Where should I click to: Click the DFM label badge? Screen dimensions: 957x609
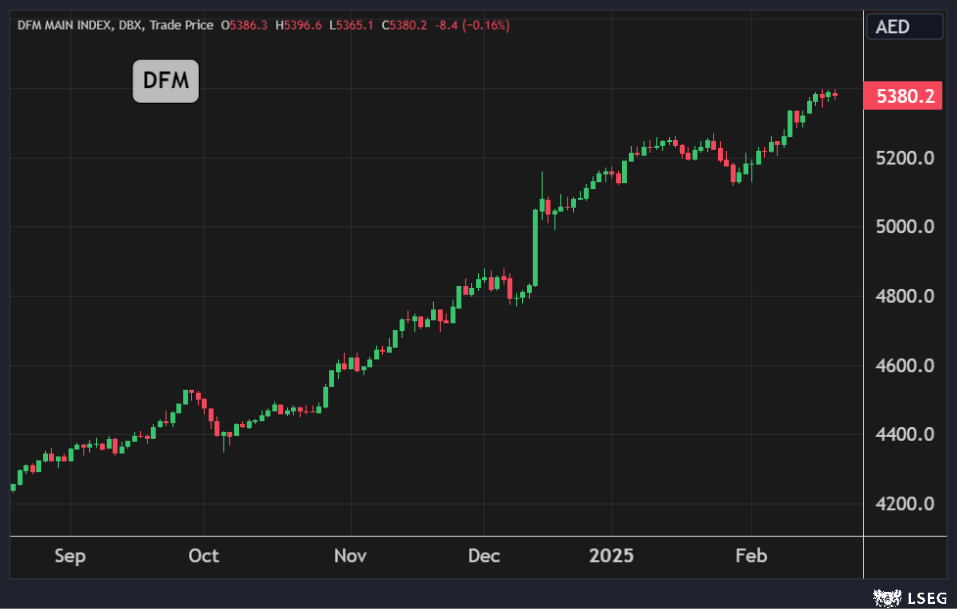[166, 81]
